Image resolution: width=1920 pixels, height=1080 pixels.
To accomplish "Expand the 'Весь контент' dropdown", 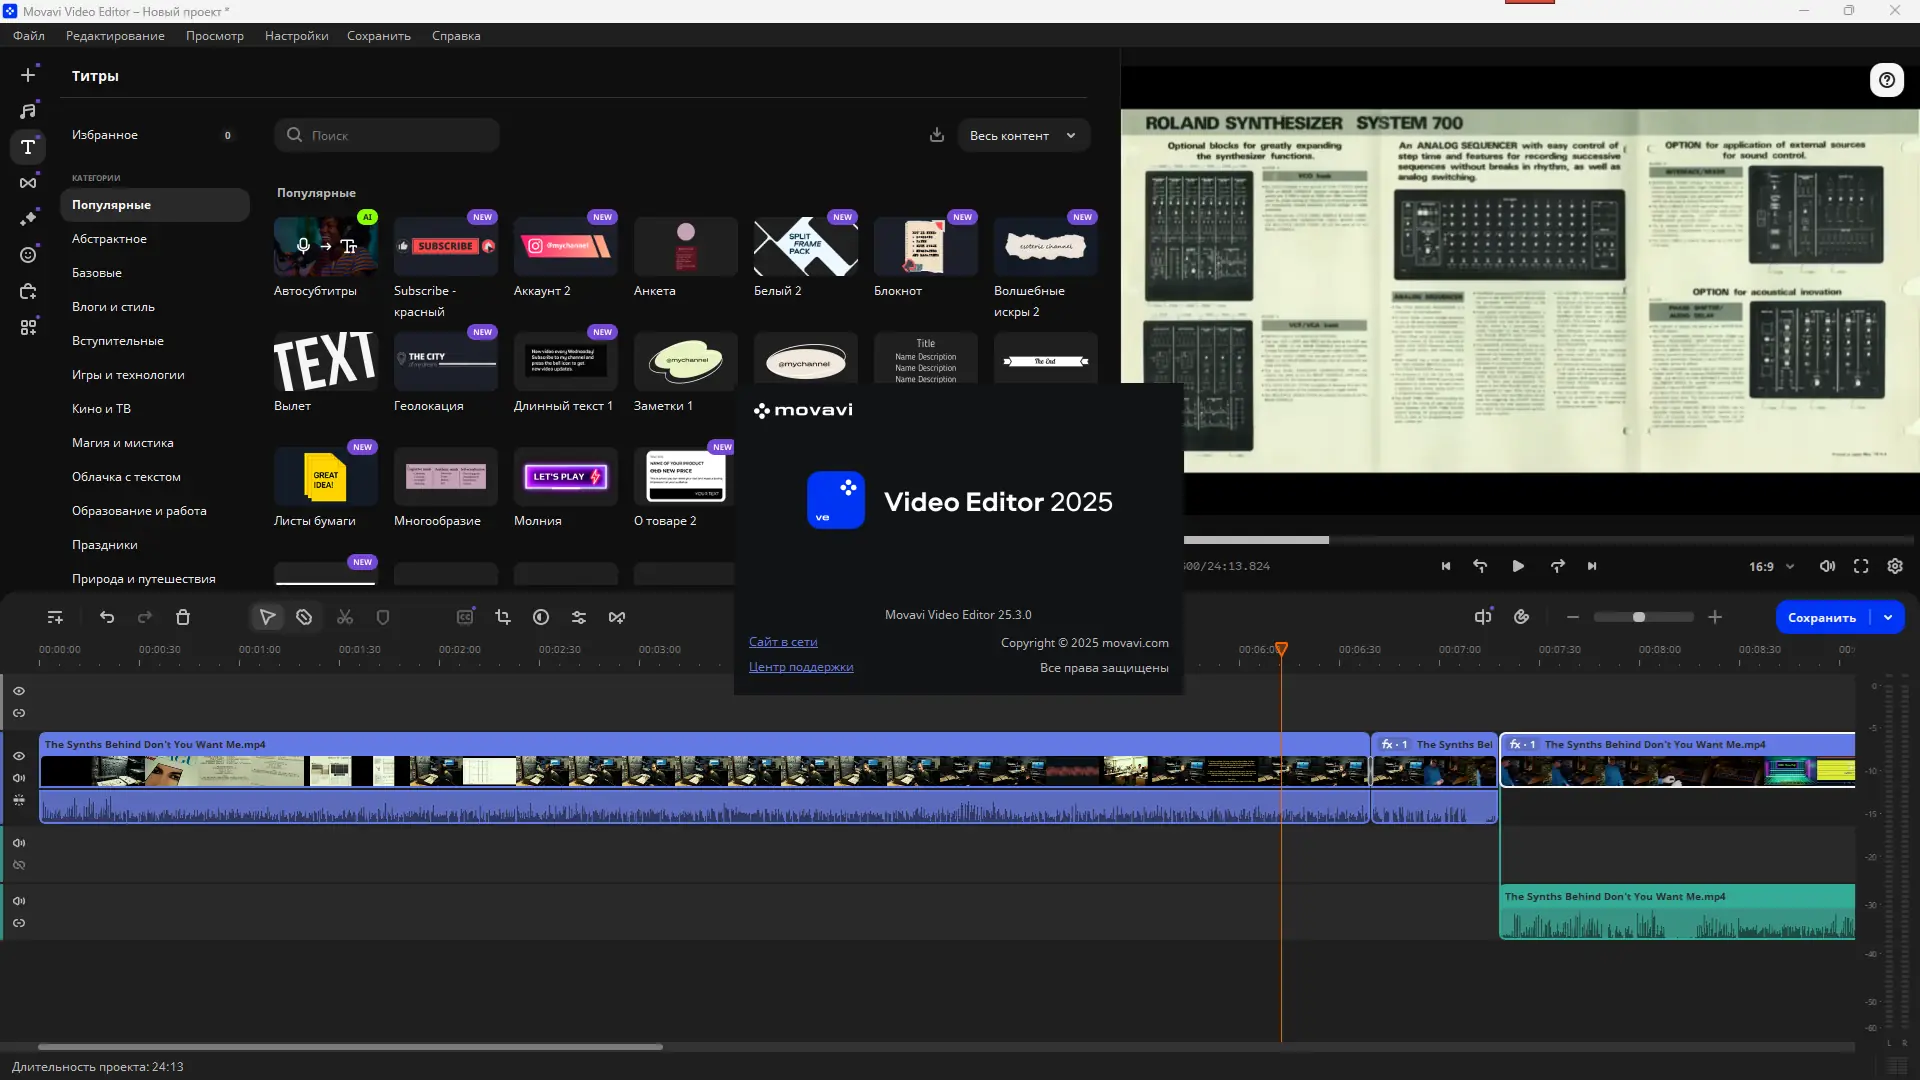I will tap(1023, 135).
